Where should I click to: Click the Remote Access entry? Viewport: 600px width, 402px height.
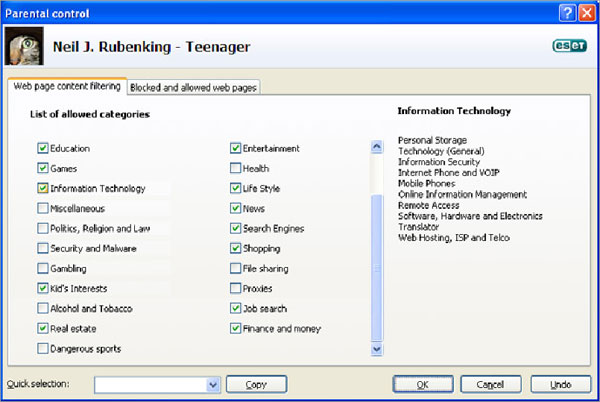coord(429,205)
